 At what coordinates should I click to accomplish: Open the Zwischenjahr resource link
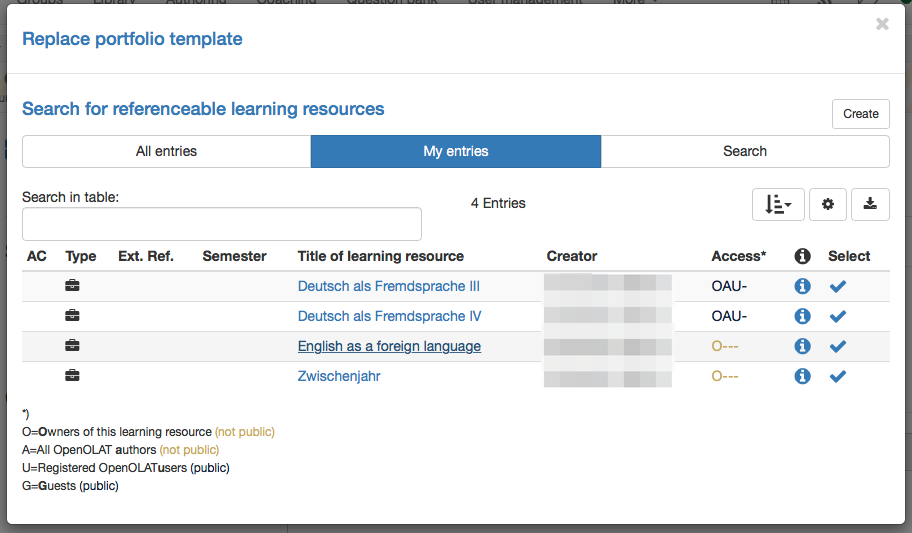click(x=339, y=377)
